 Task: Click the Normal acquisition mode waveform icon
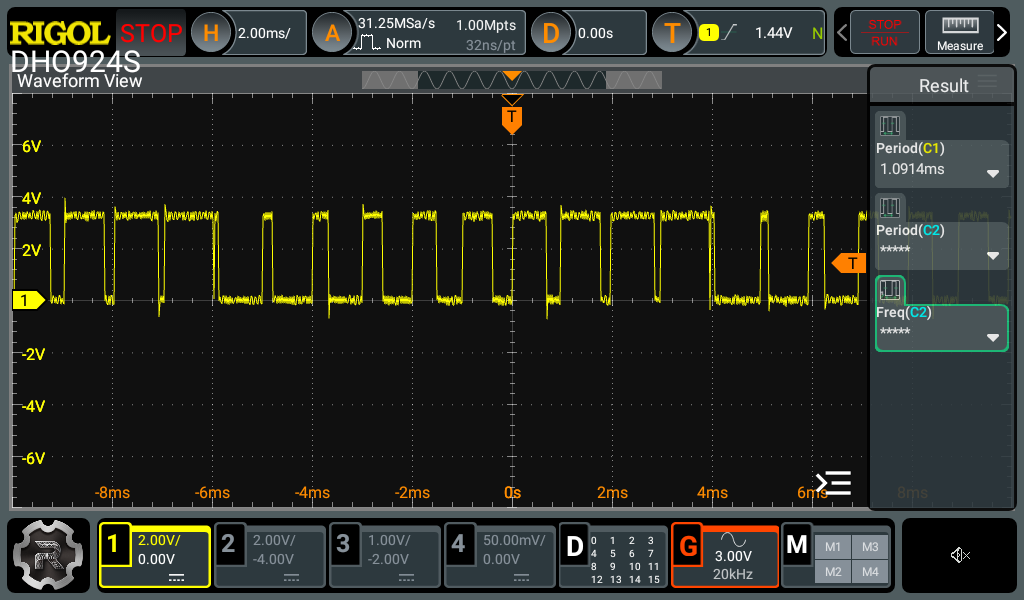point(367,44)
